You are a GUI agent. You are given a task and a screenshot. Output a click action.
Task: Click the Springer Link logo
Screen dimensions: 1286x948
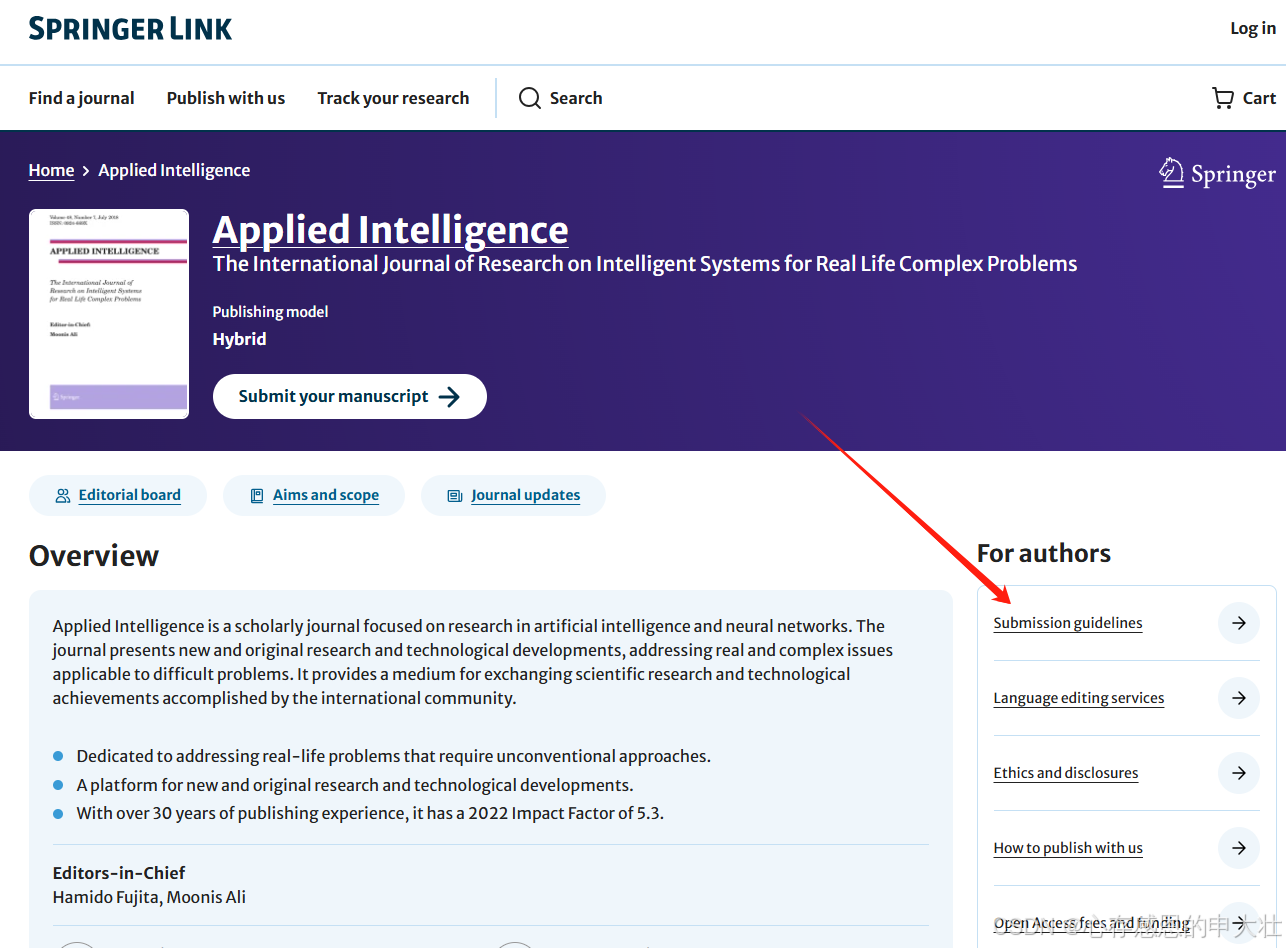pos(130,28)
